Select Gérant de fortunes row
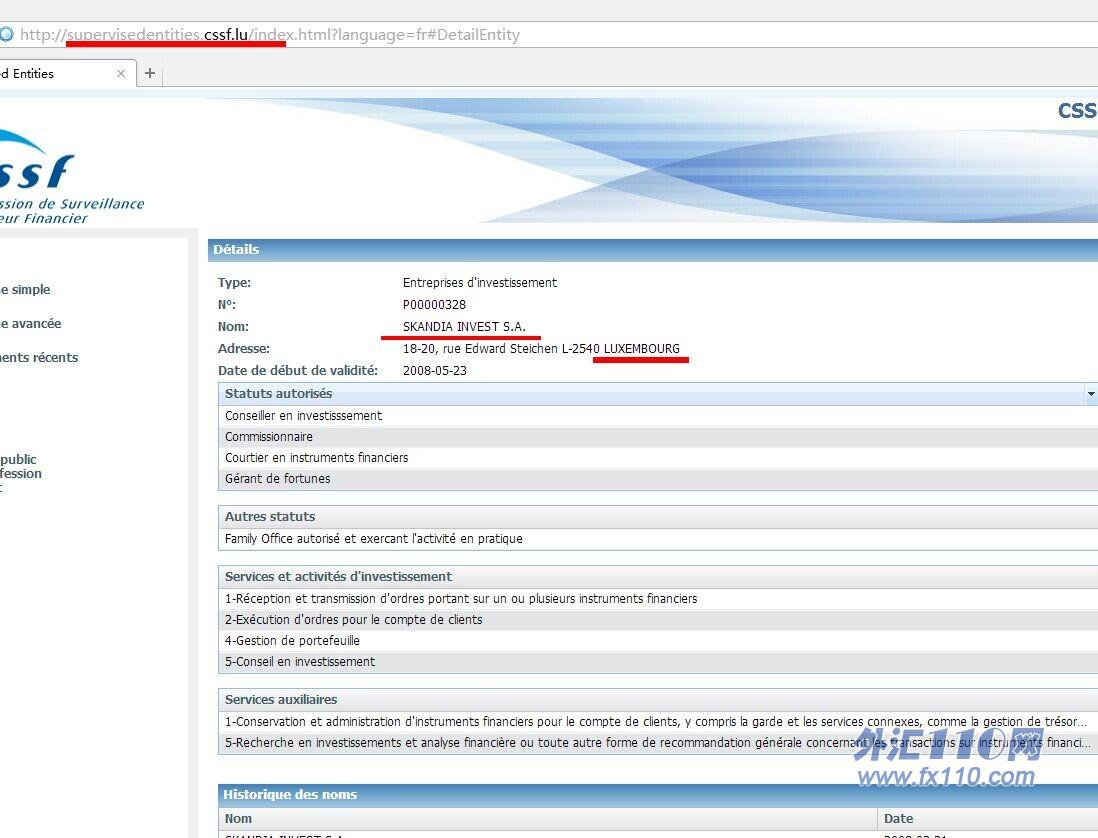The width and height of the screenshot is (1098, 838). click(x=658, y=478)
